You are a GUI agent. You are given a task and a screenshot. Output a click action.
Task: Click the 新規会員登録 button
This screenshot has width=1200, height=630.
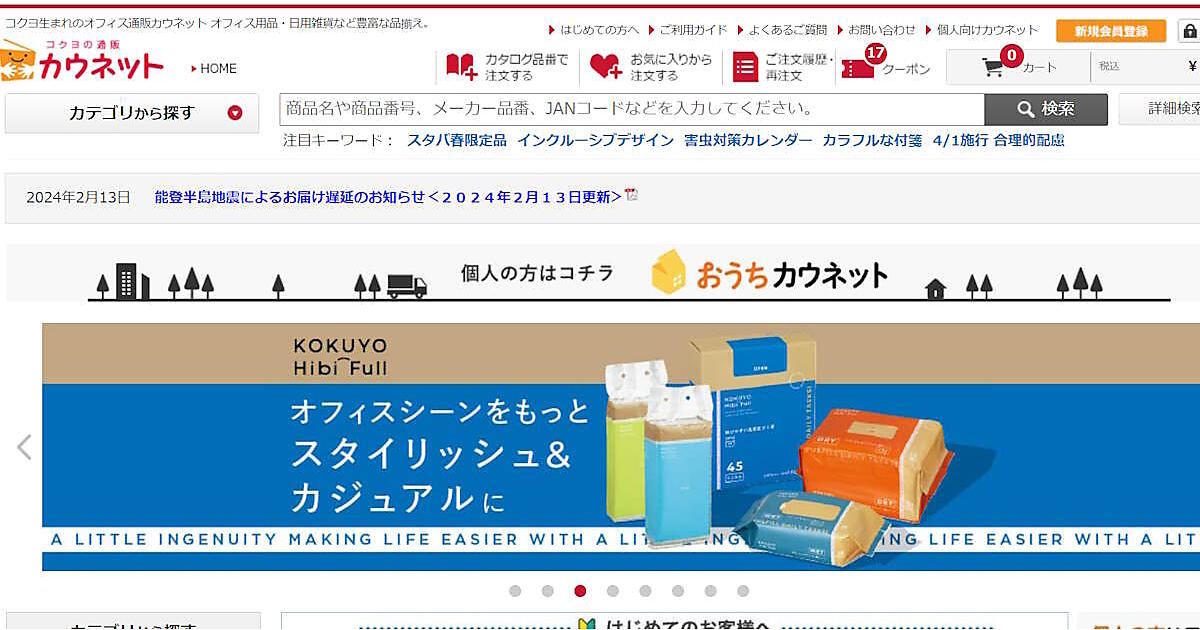click(1111, 31)
